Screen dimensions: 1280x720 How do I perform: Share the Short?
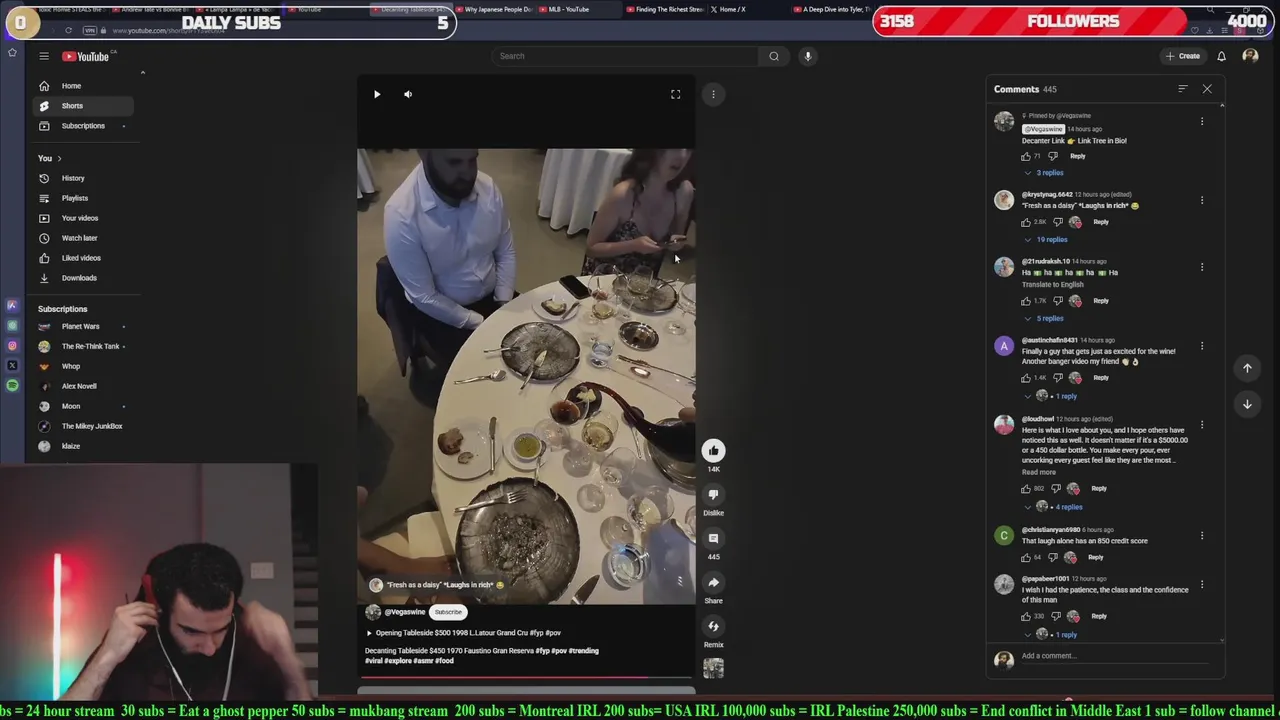click(x=713, y=583)
